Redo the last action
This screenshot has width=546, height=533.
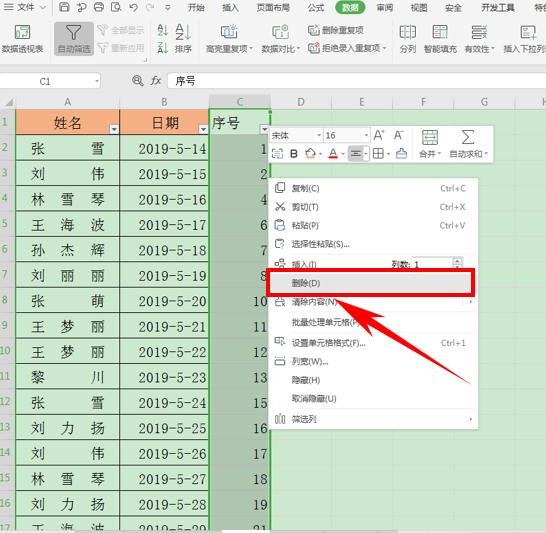pos(150,7)
